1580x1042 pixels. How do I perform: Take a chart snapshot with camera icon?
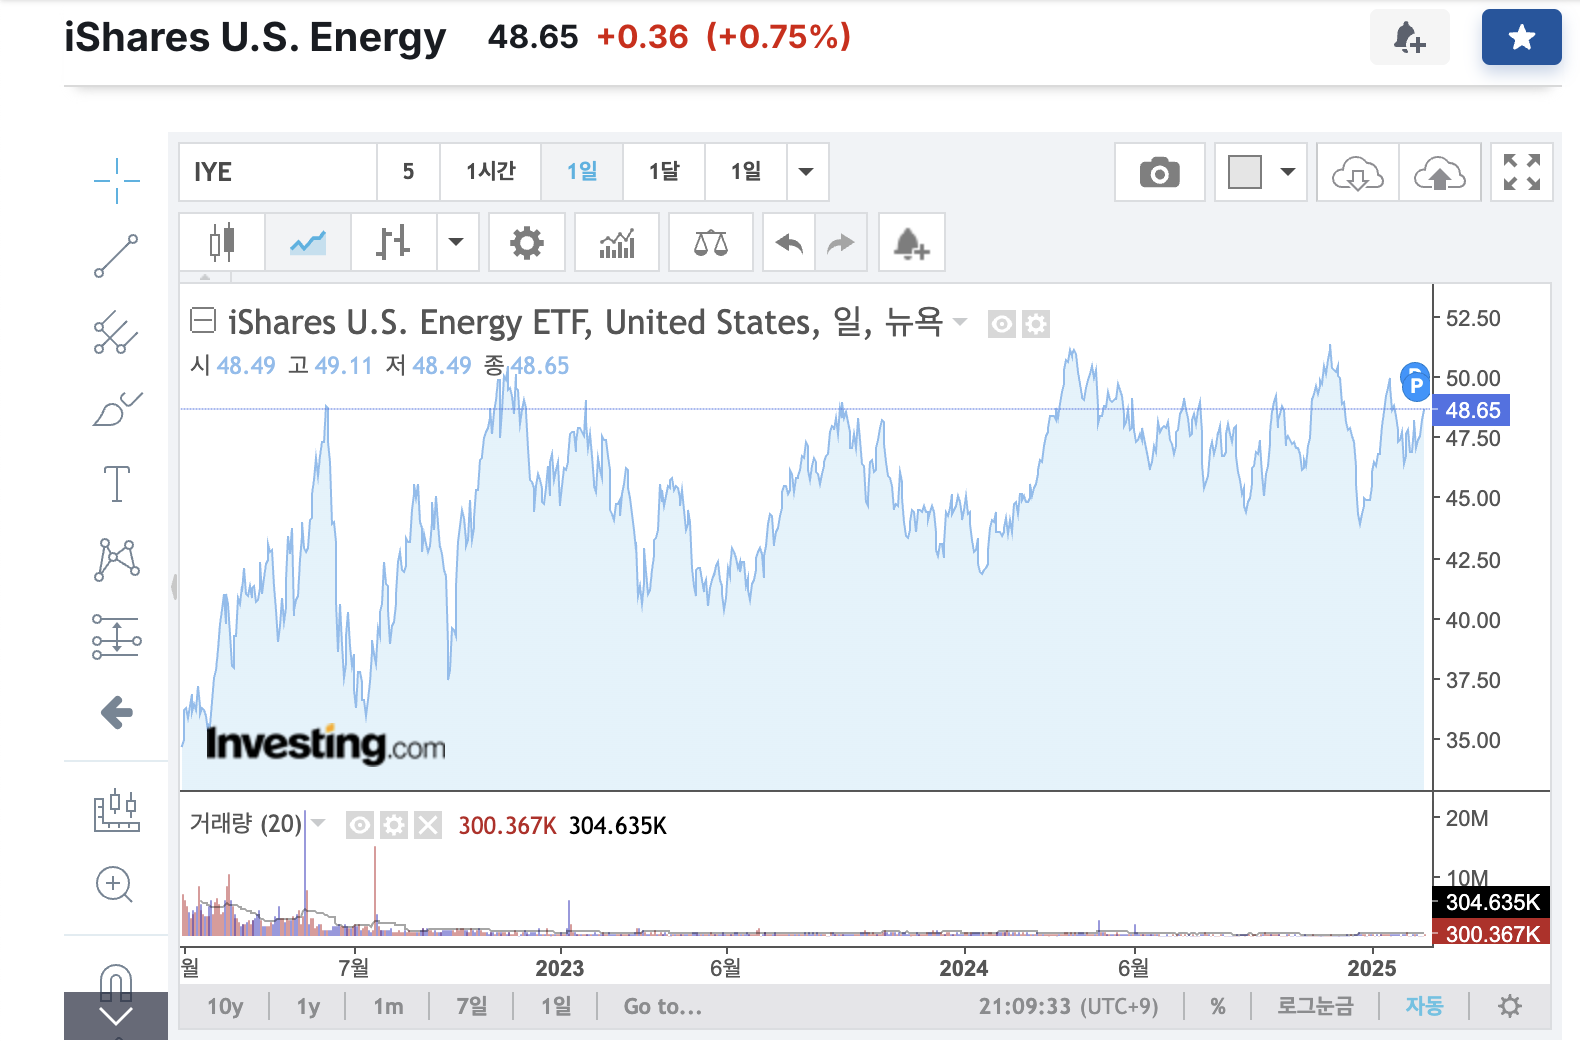[1160, 172]
